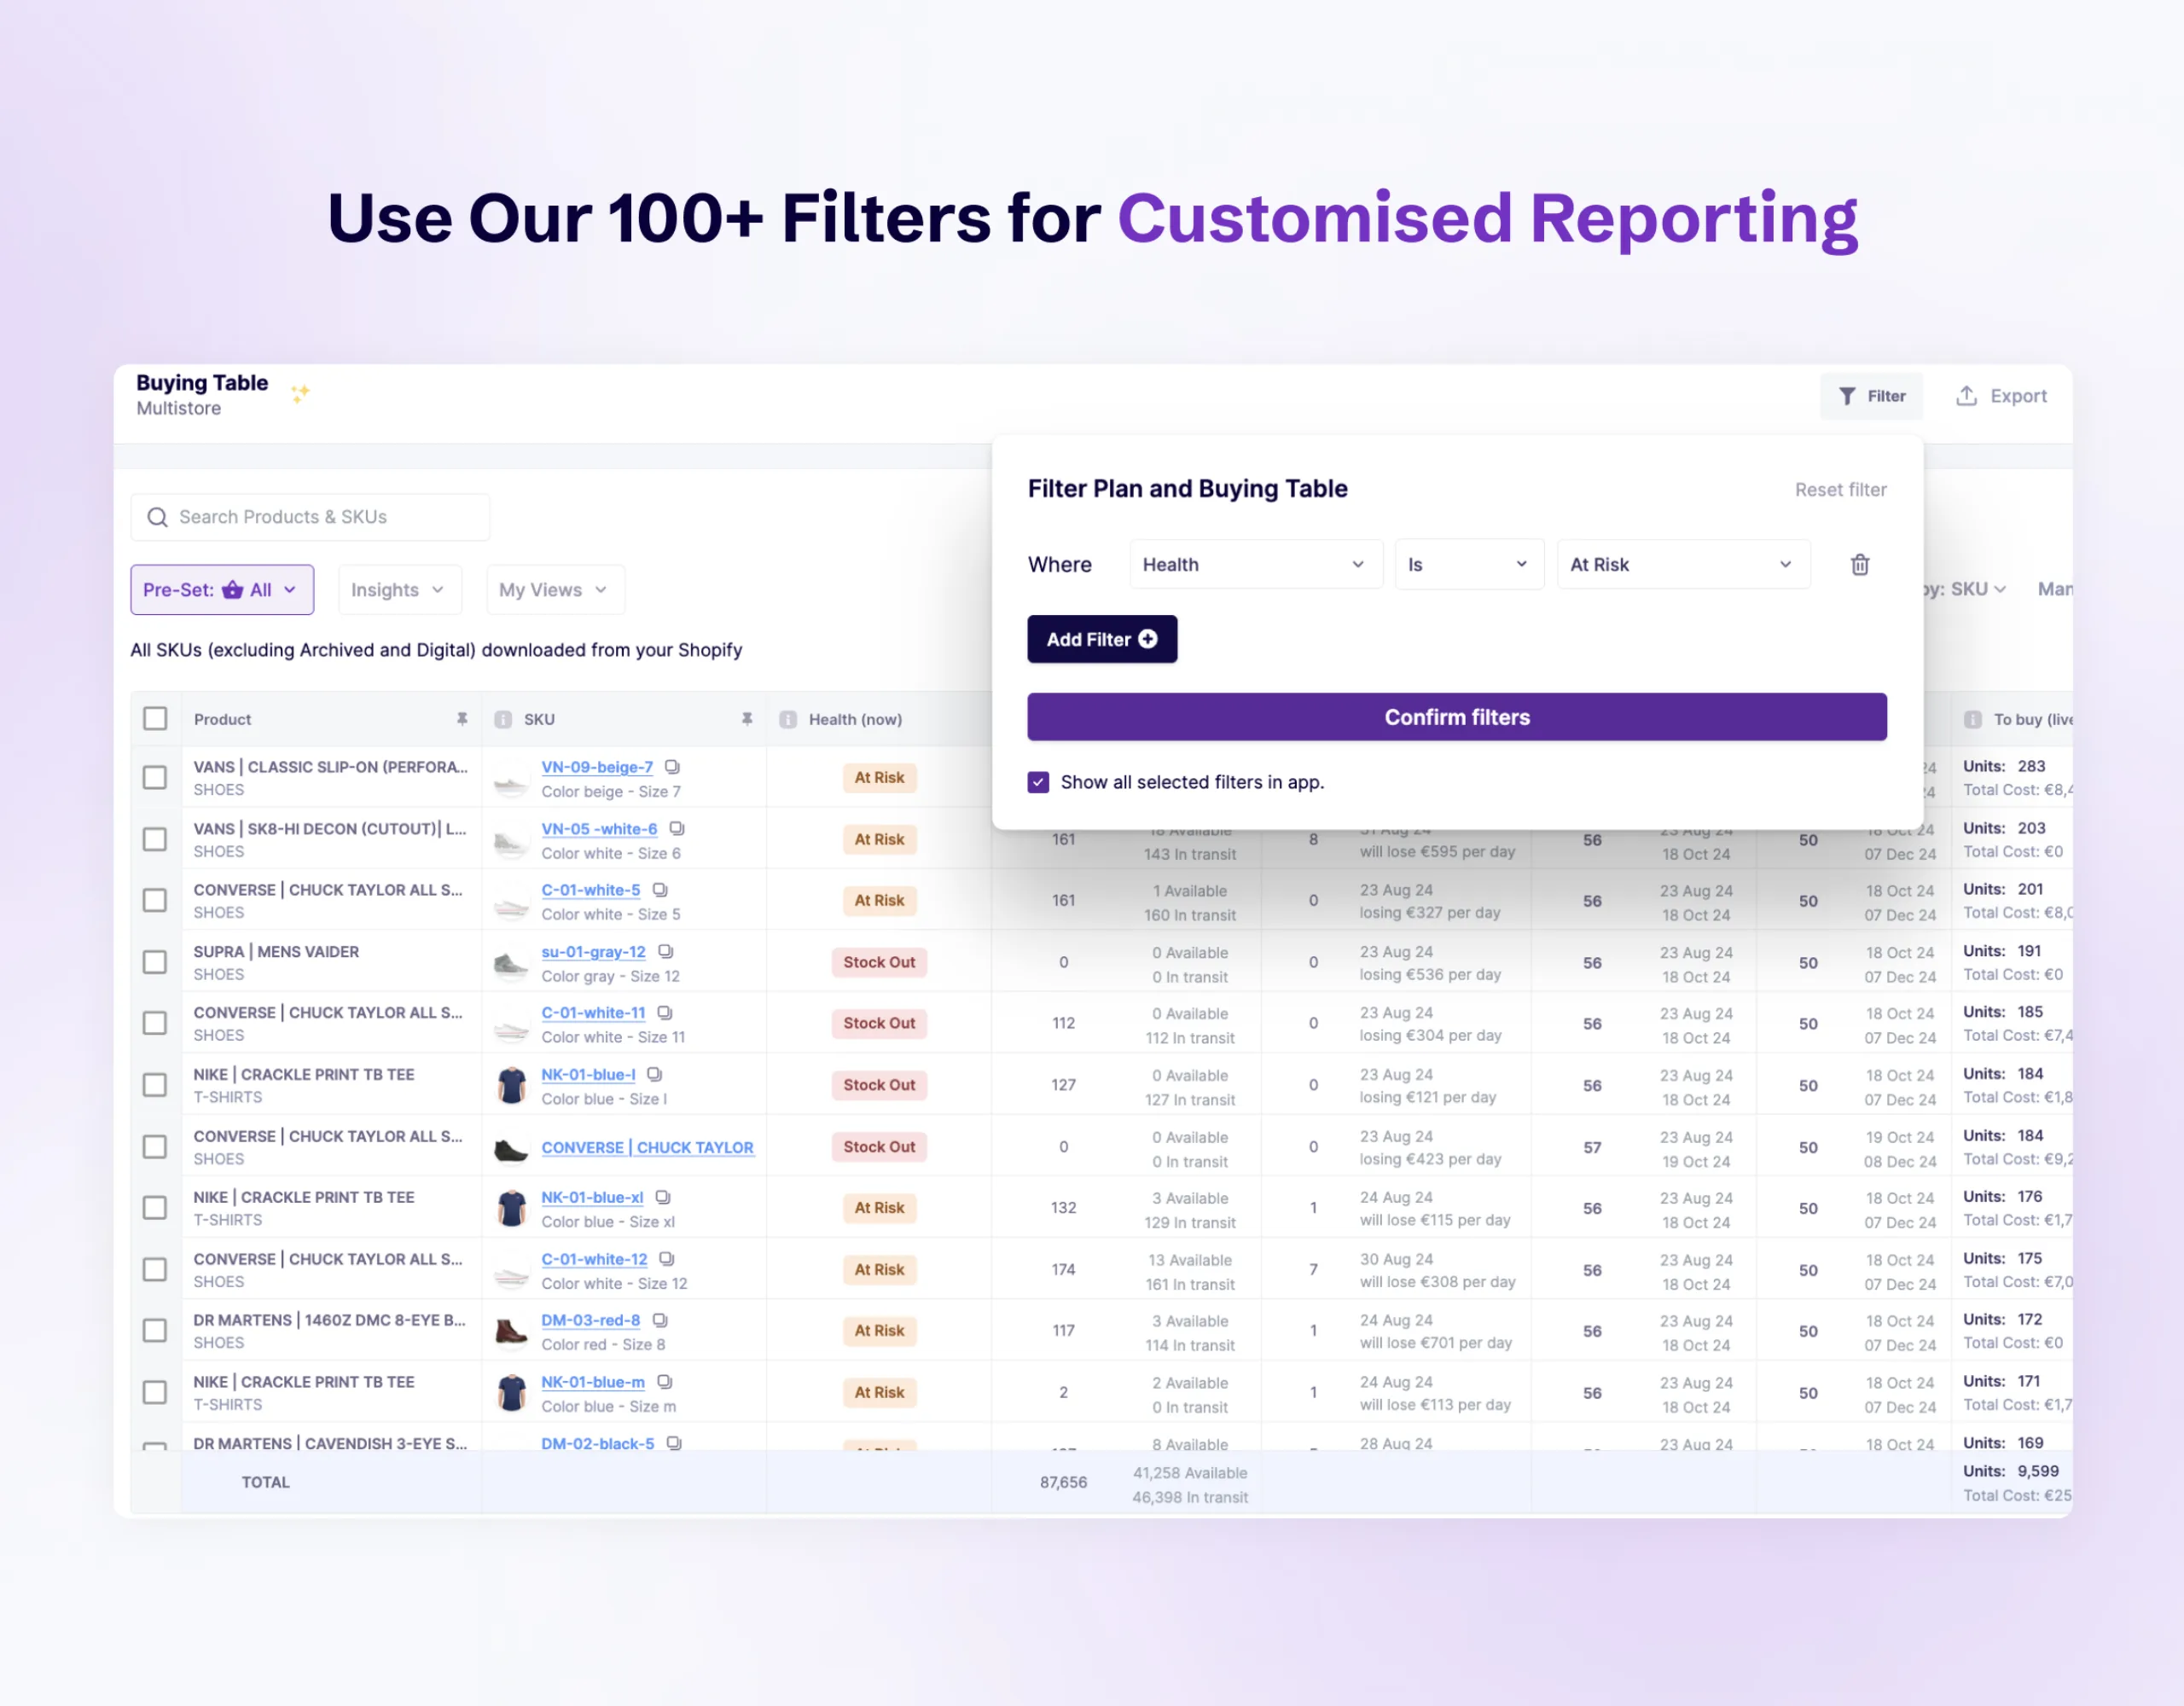The height and width of the screenshot is (1706, 2184).
Task: Click the '41,258 Available' total cell
Action: tap(1190, 1473)
